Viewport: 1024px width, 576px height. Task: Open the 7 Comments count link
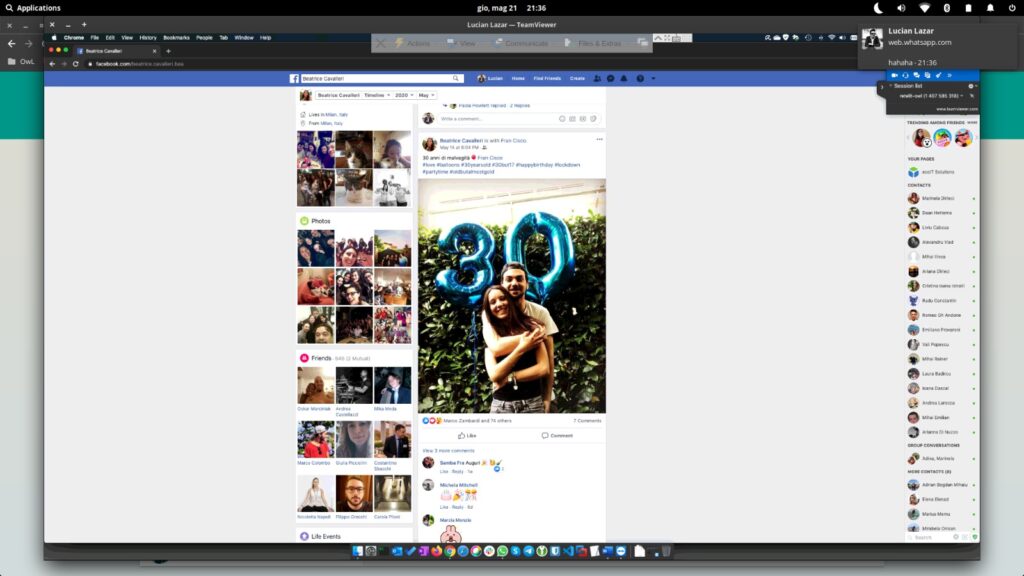pos(587,421)
